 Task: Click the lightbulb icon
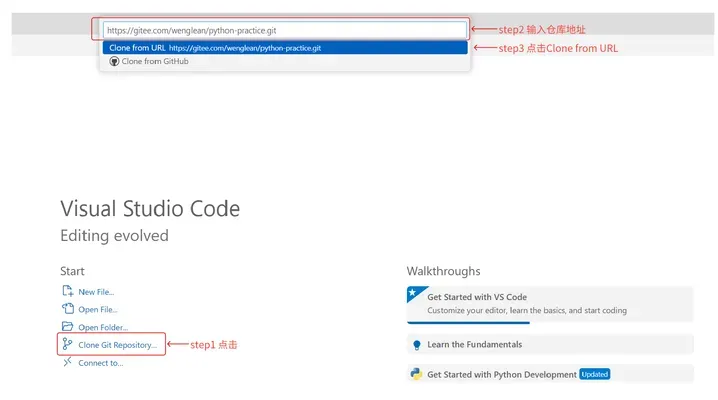click(417, 345)
